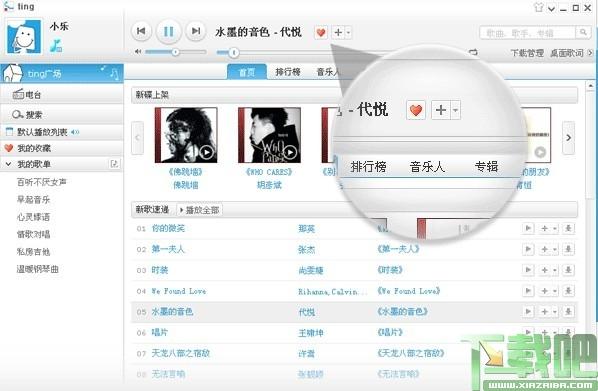Screen dimensions: 598x391
Task: Skip to the next track
Action: pyautogui.click(x=196, y=31)
